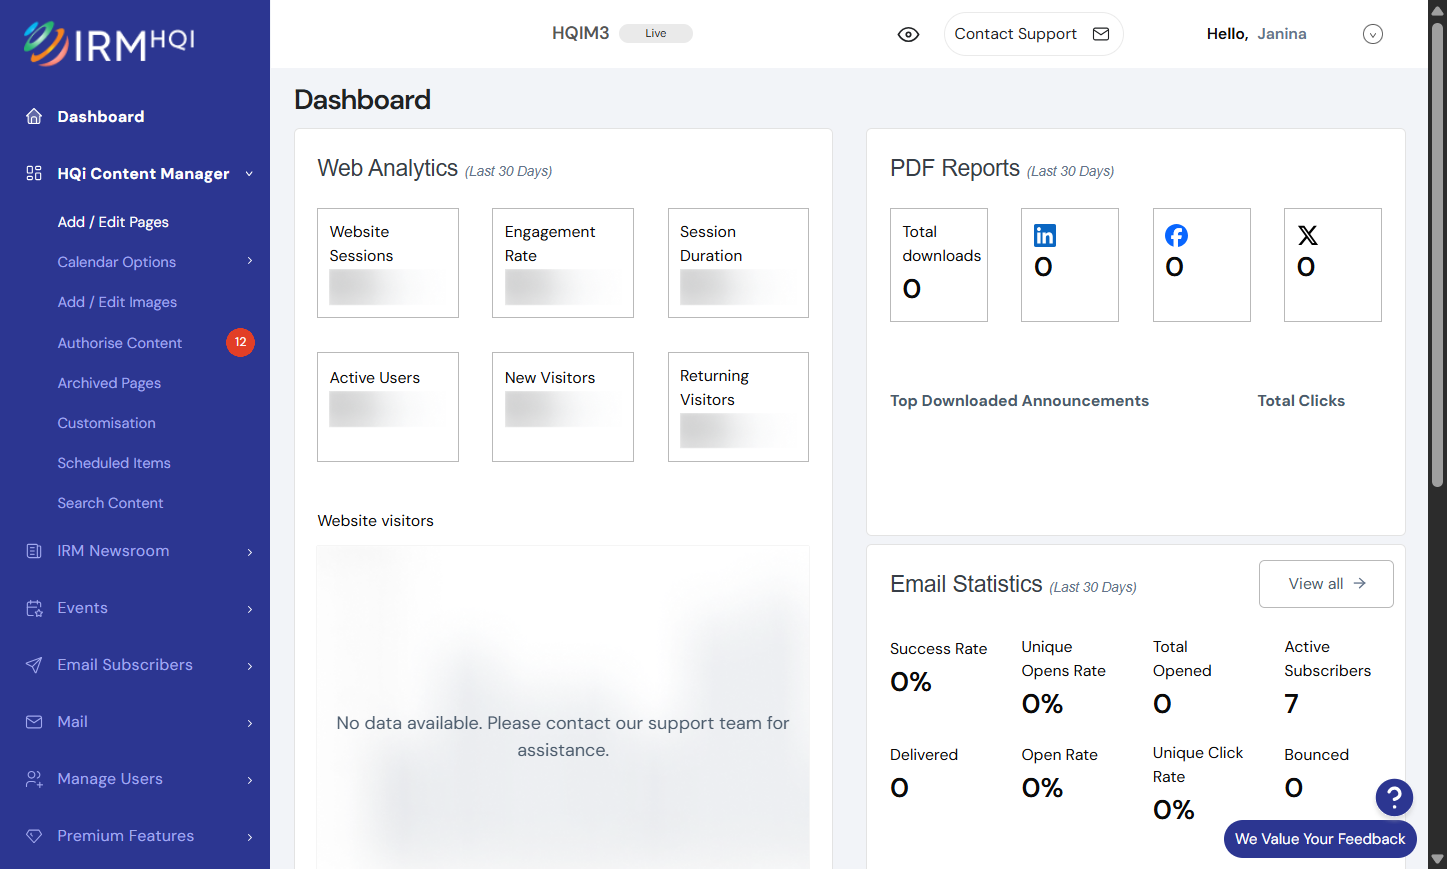Open Dashboard in the sidebar
This screenshot has height=869, width=1447.
click(x=101, y=116)
